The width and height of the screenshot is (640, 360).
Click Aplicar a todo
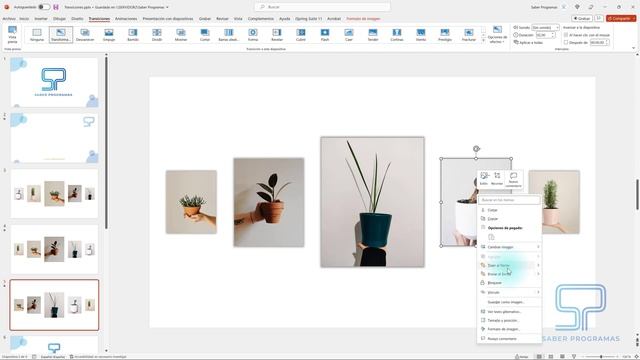click(x=529, y=42)
